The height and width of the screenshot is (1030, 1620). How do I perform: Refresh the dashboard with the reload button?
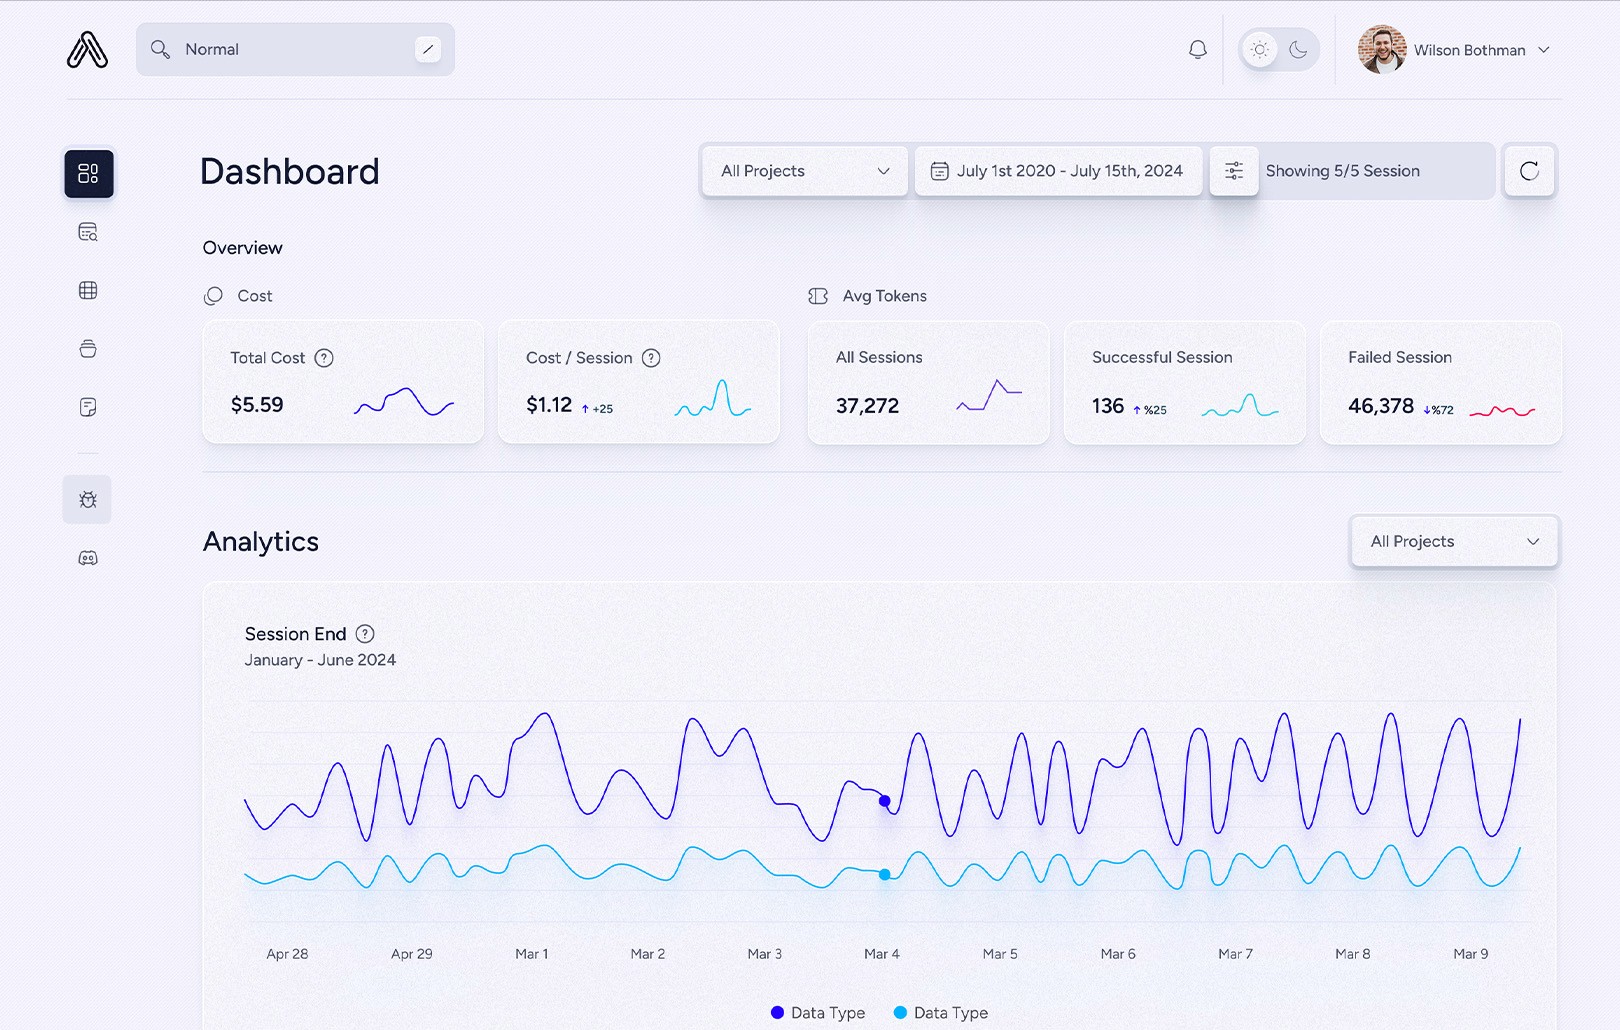[1529, 170]
